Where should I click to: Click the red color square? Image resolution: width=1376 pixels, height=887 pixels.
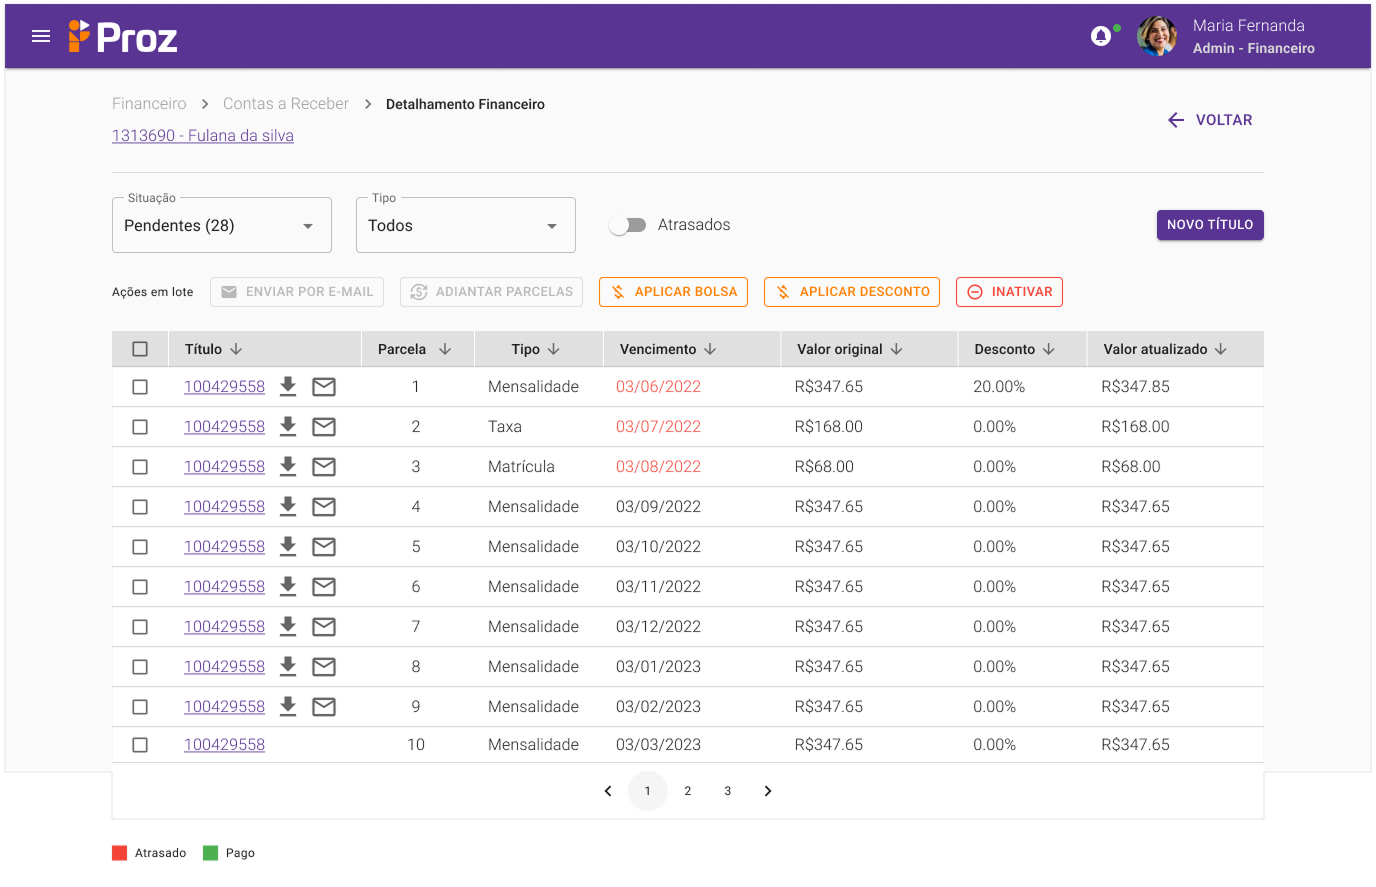click(x=120, y=853)
